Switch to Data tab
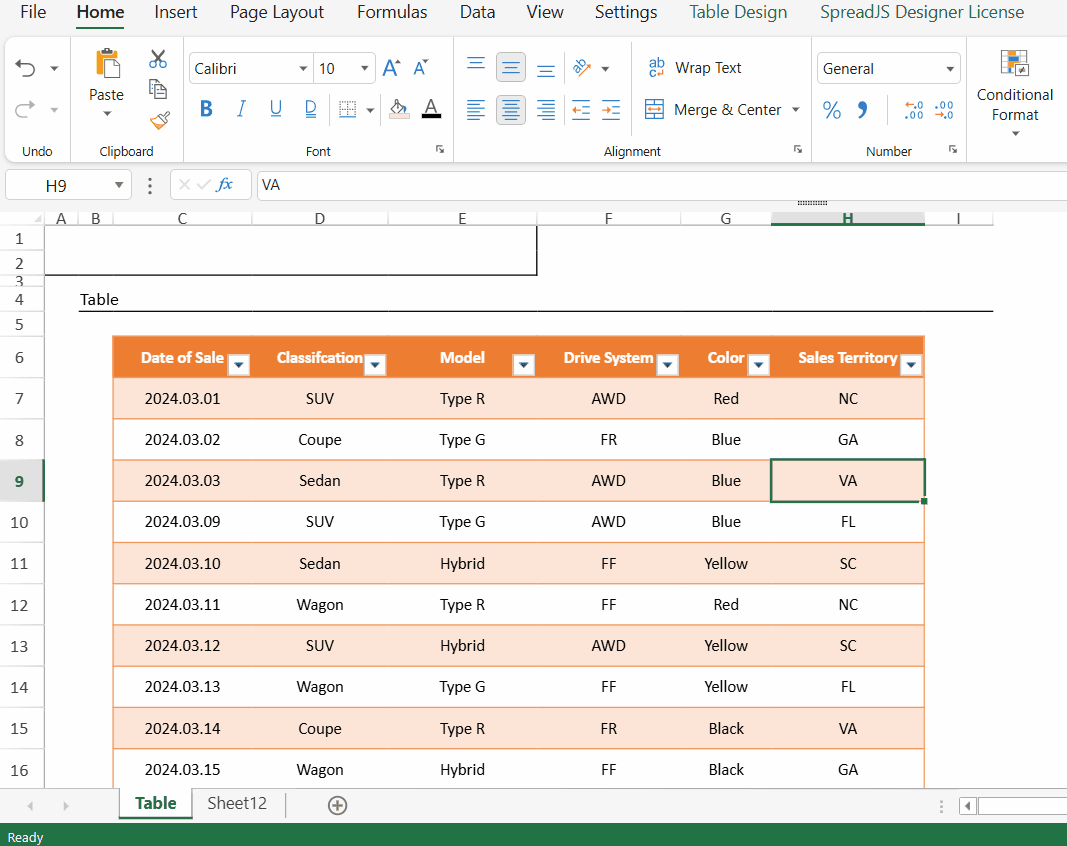The height and width of the screenshot is (846, 1067). tap(477, 12)
